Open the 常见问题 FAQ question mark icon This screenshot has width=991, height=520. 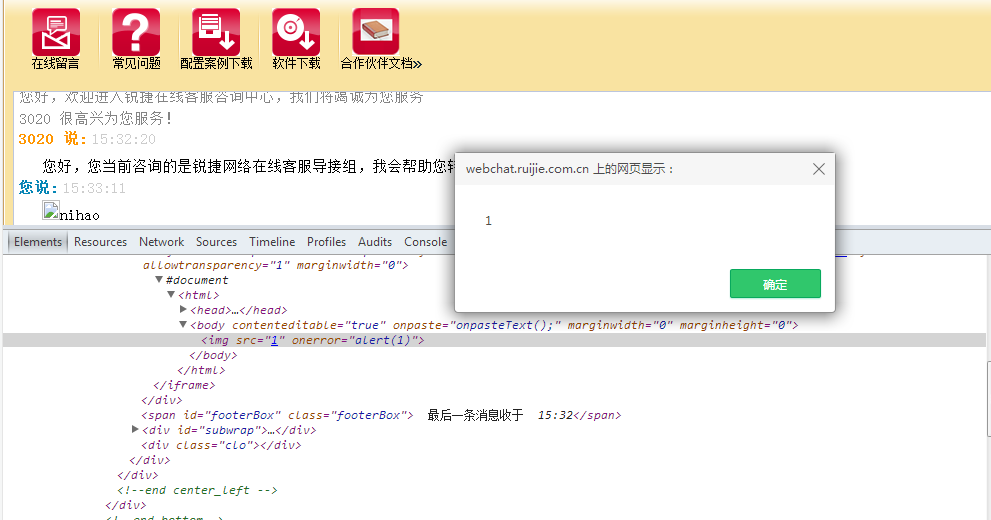point(136,32)
